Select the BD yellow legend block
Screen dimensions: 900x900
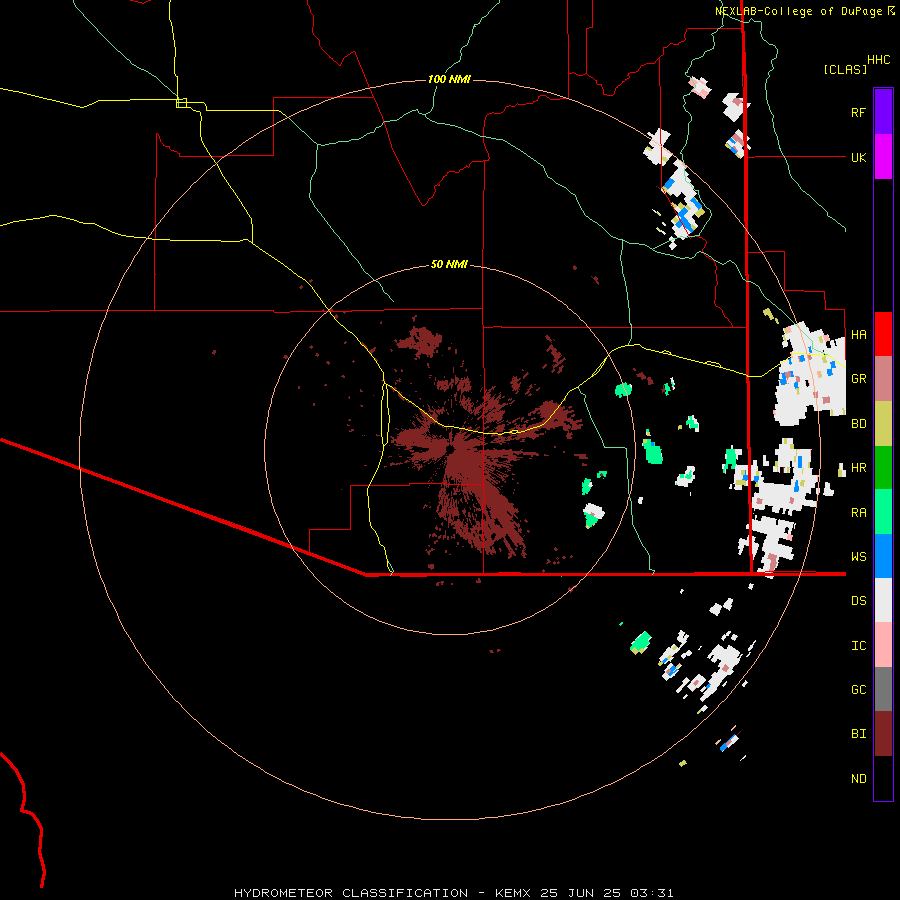click(883, 424)
